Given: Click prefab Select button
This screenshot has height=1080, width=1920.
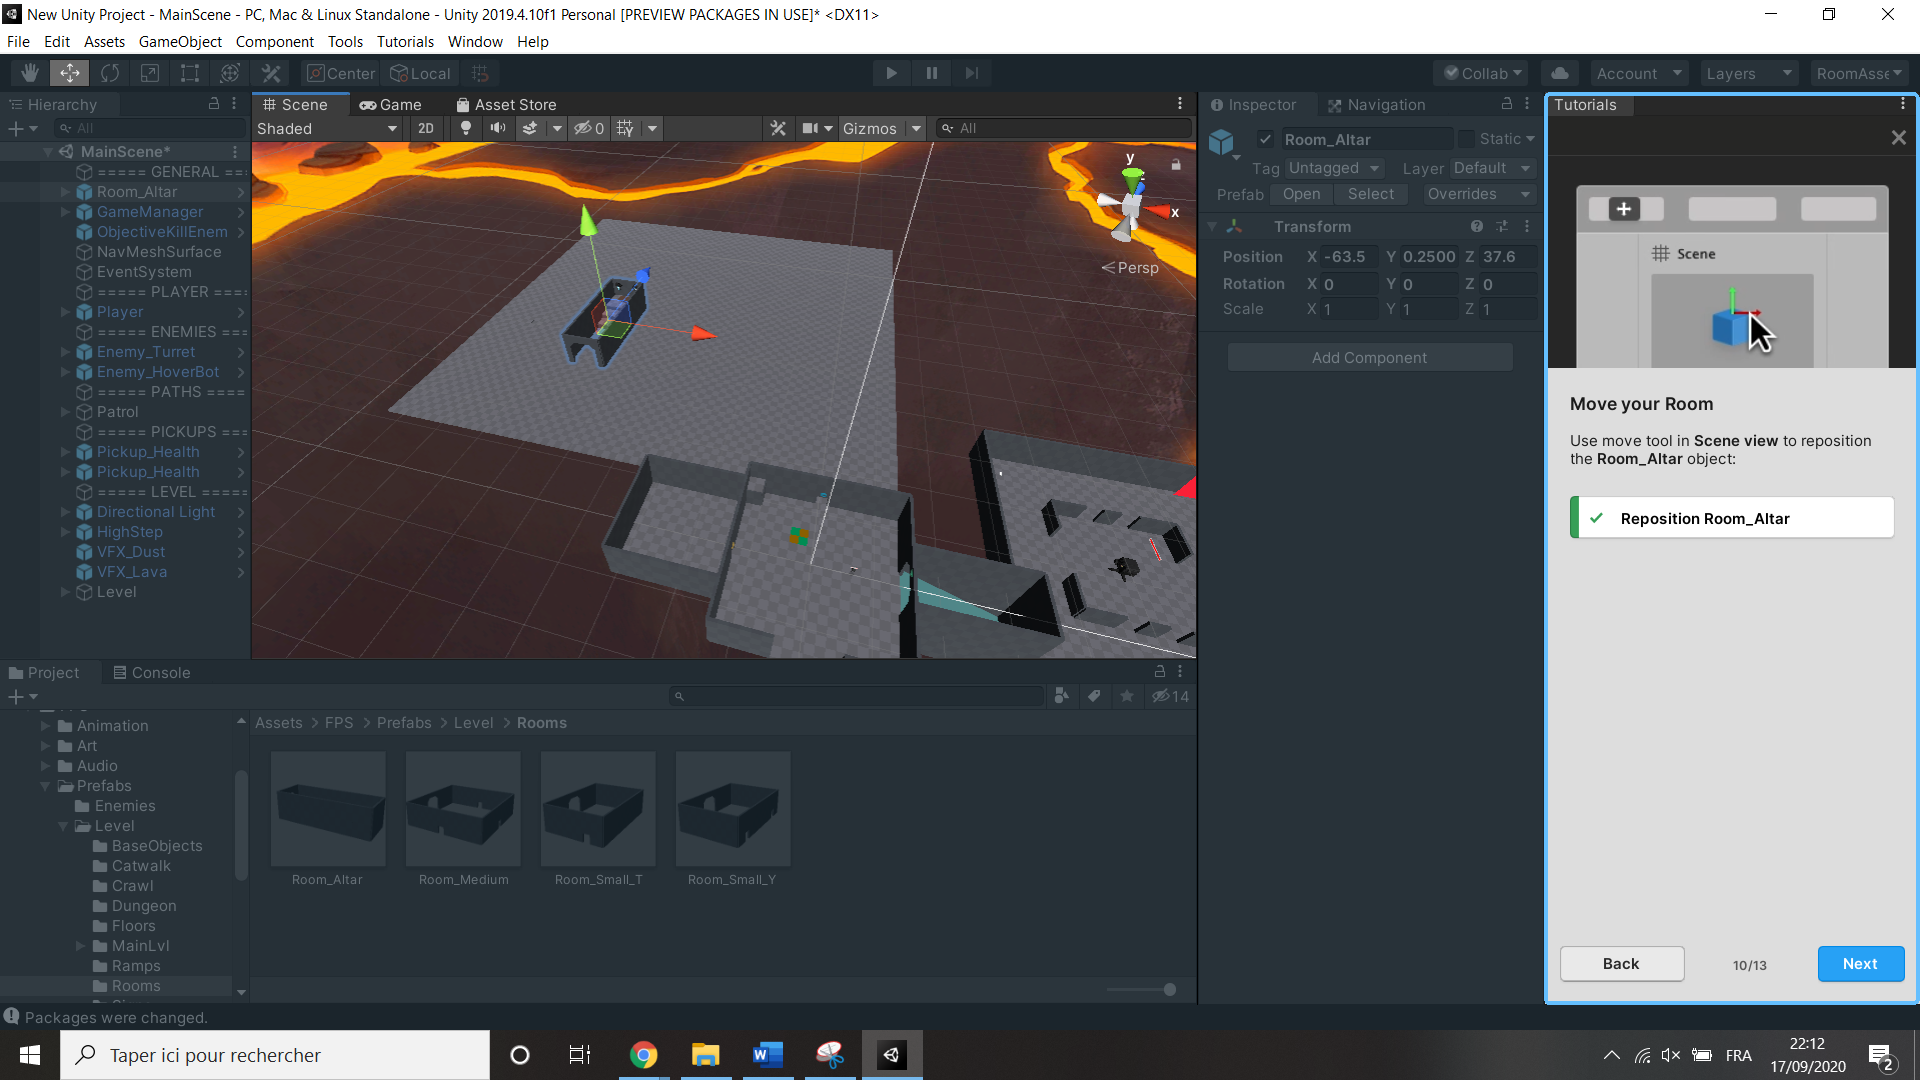Looking at the screenshot, I should tap(1370, 194).
